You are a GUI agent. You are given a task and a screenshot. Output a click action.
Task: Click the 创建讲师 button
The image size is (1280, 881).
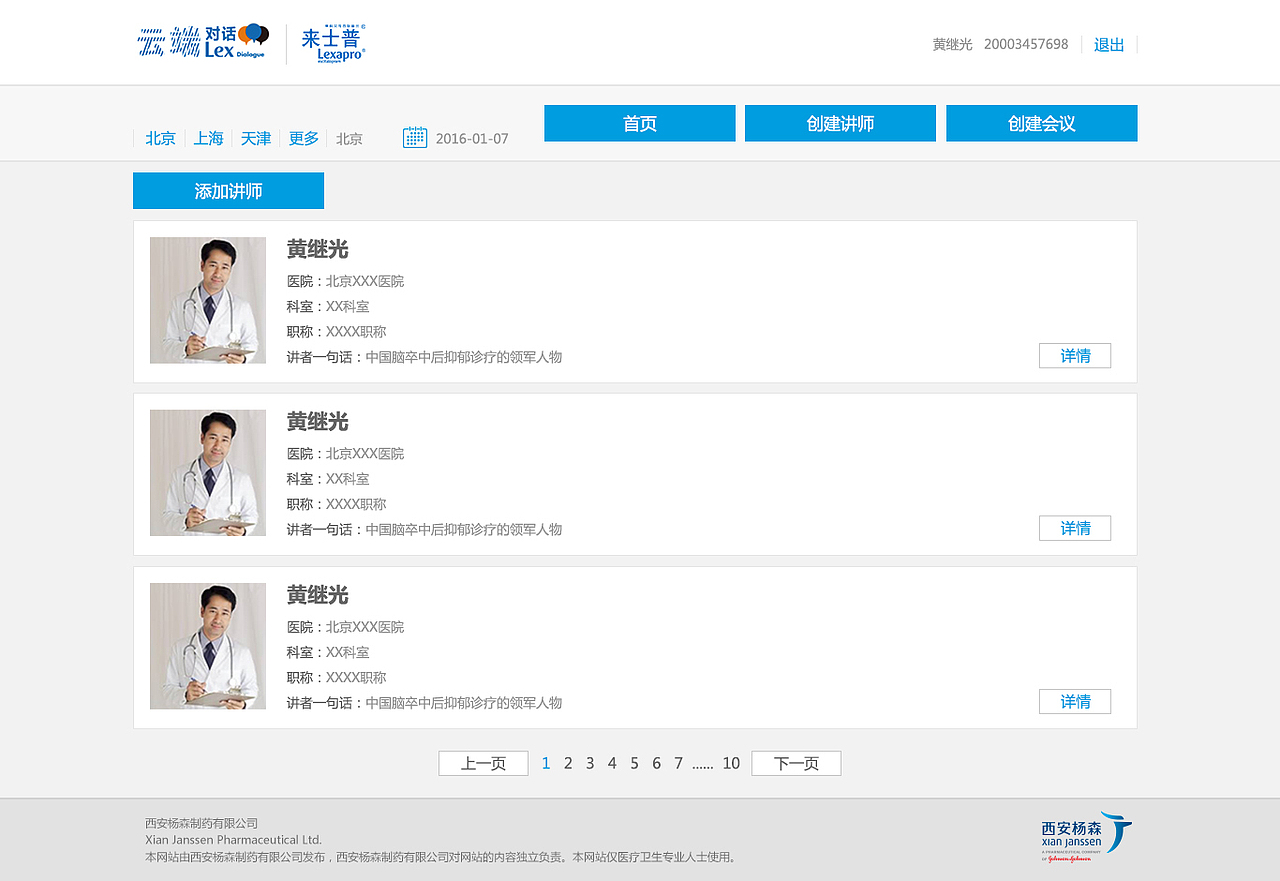pos(840,123)
